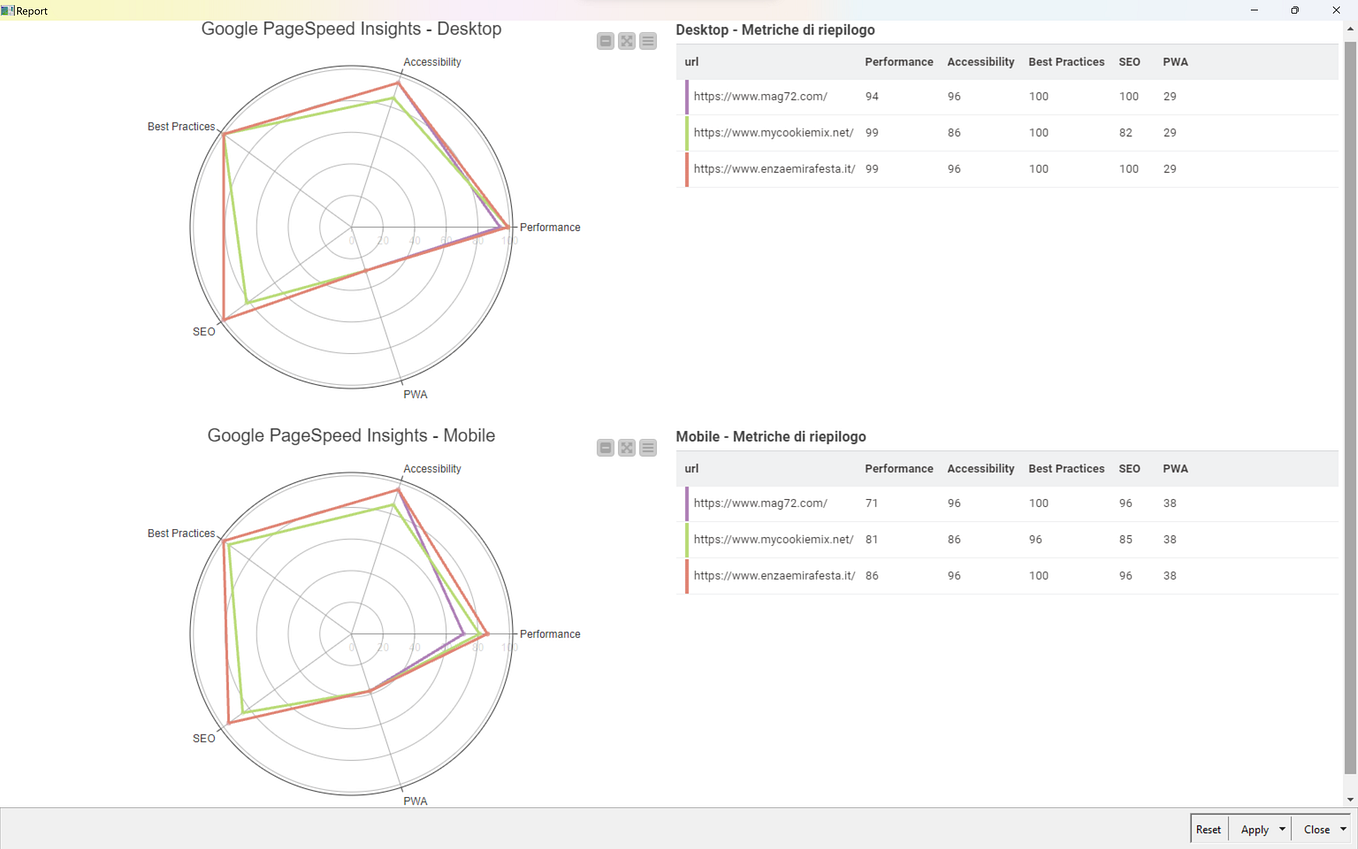This screenshot has height=849, width=1358.
Task: Collapse the Desktop PageSpeed chart panel
Action: pos(605,41)
